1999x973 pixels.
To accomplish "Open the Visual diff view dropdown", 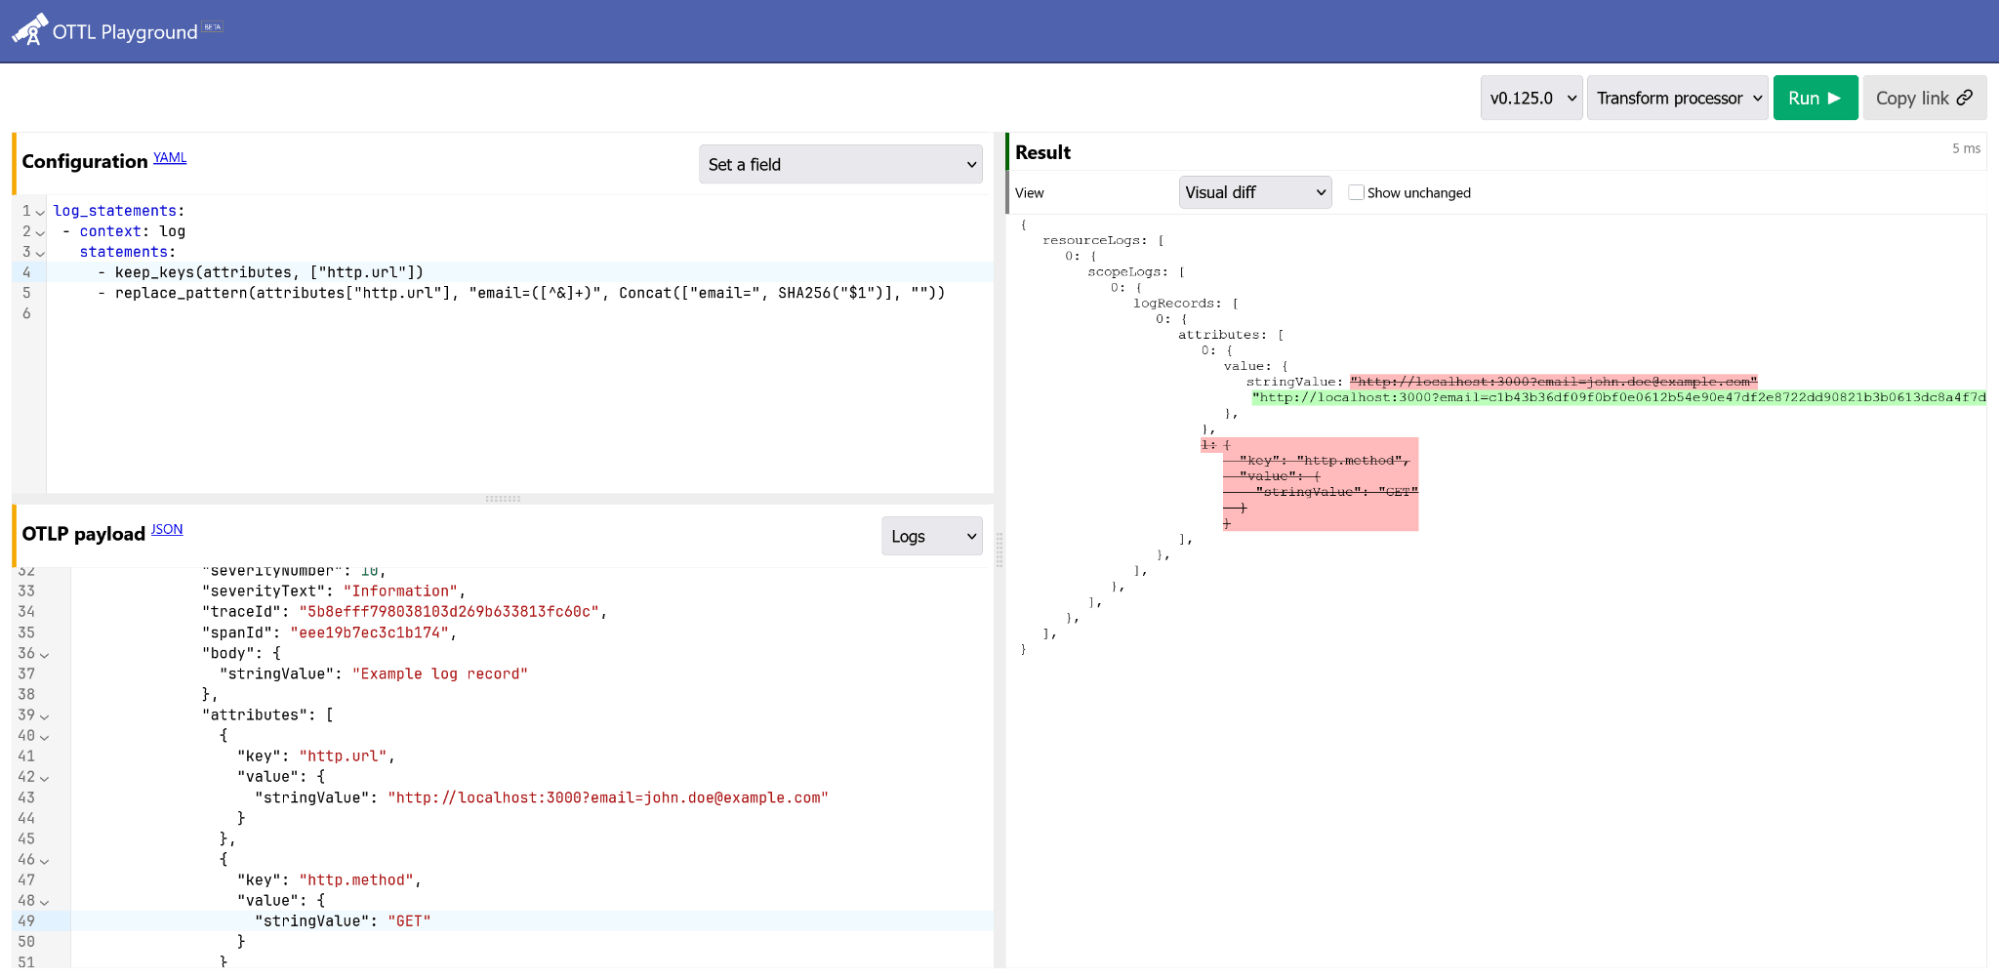I will [1255, 192].
